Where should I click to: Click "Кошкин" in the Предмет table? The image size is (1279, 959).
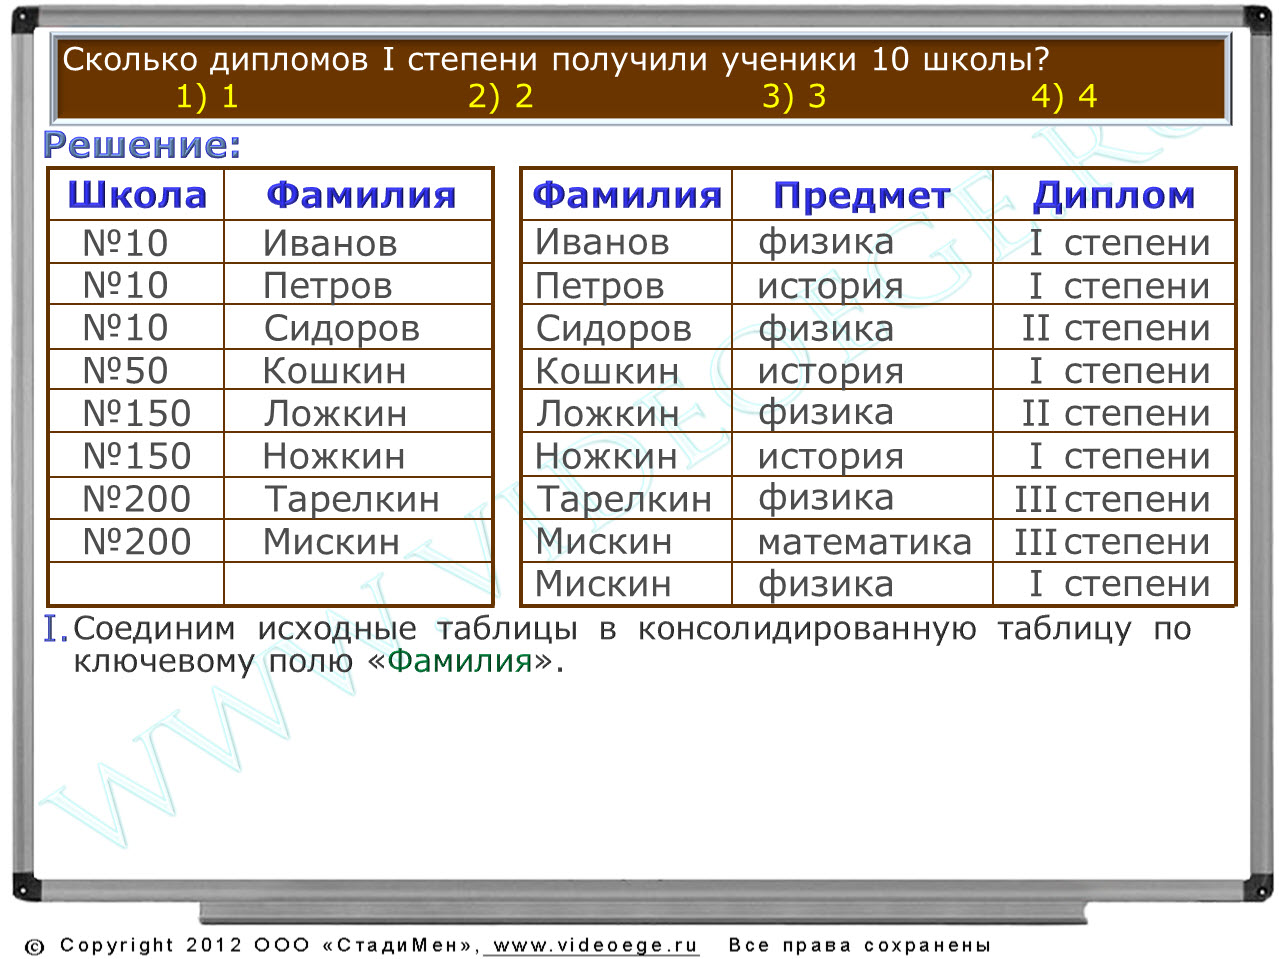[607, 371]
